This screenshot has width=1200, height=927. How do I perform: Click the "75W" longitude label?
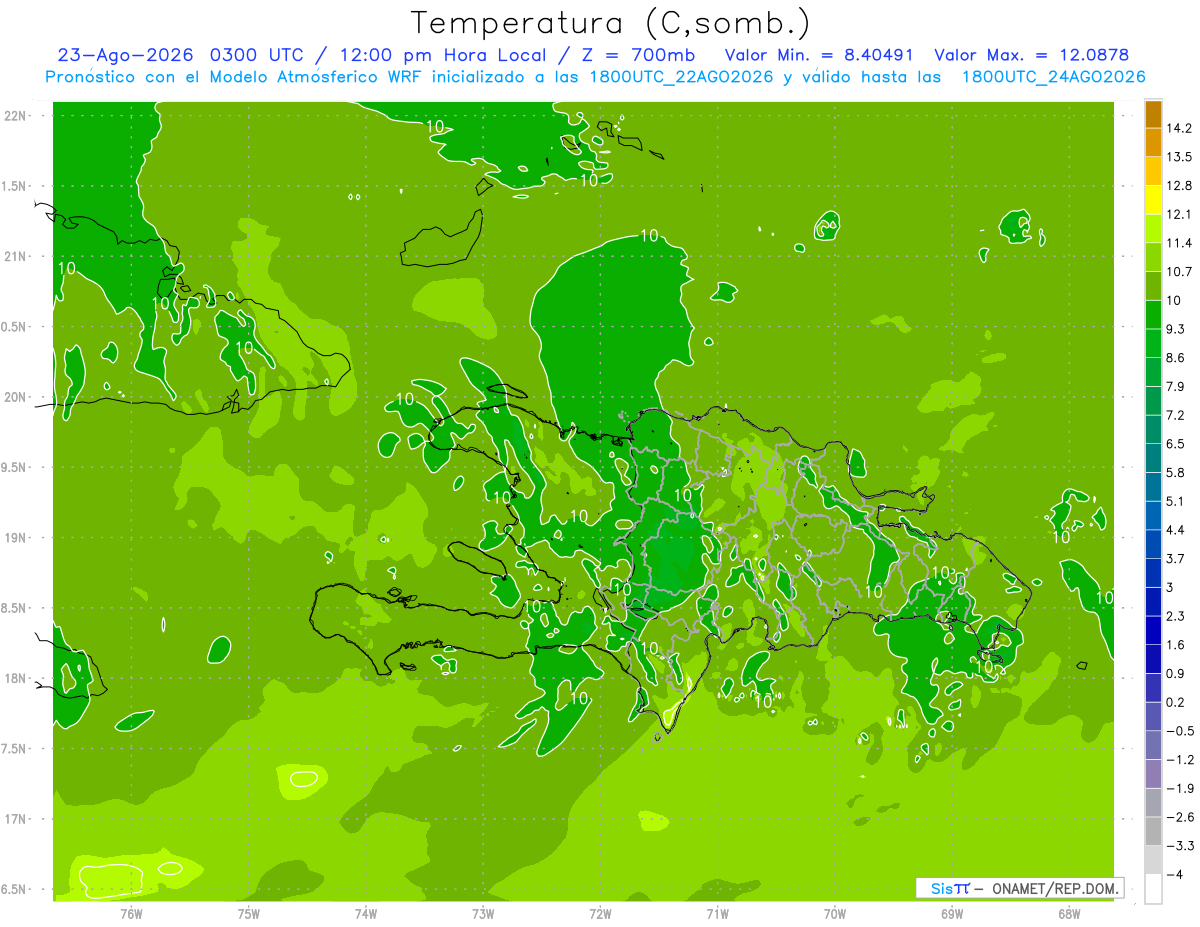[x=249, y=914]
